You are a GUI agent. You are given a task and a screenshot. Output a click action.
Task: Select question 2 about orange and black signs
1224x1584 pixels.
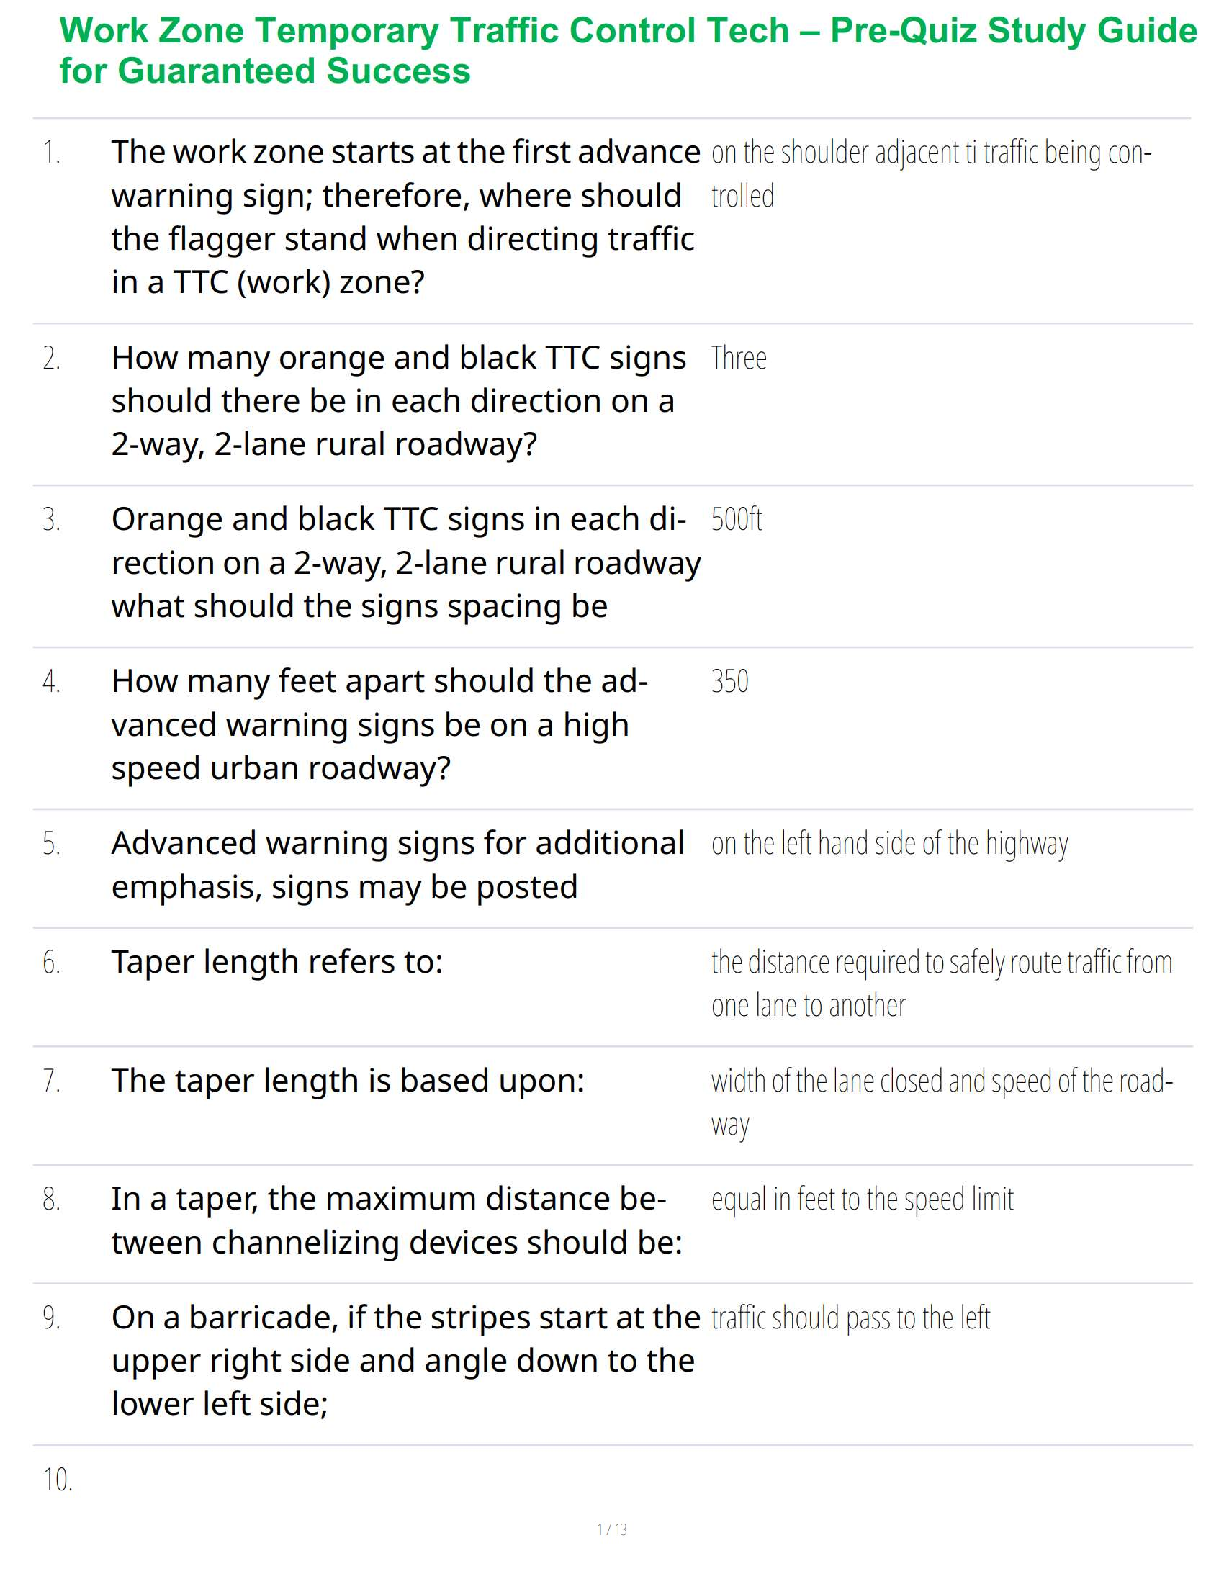coord(398,401)
